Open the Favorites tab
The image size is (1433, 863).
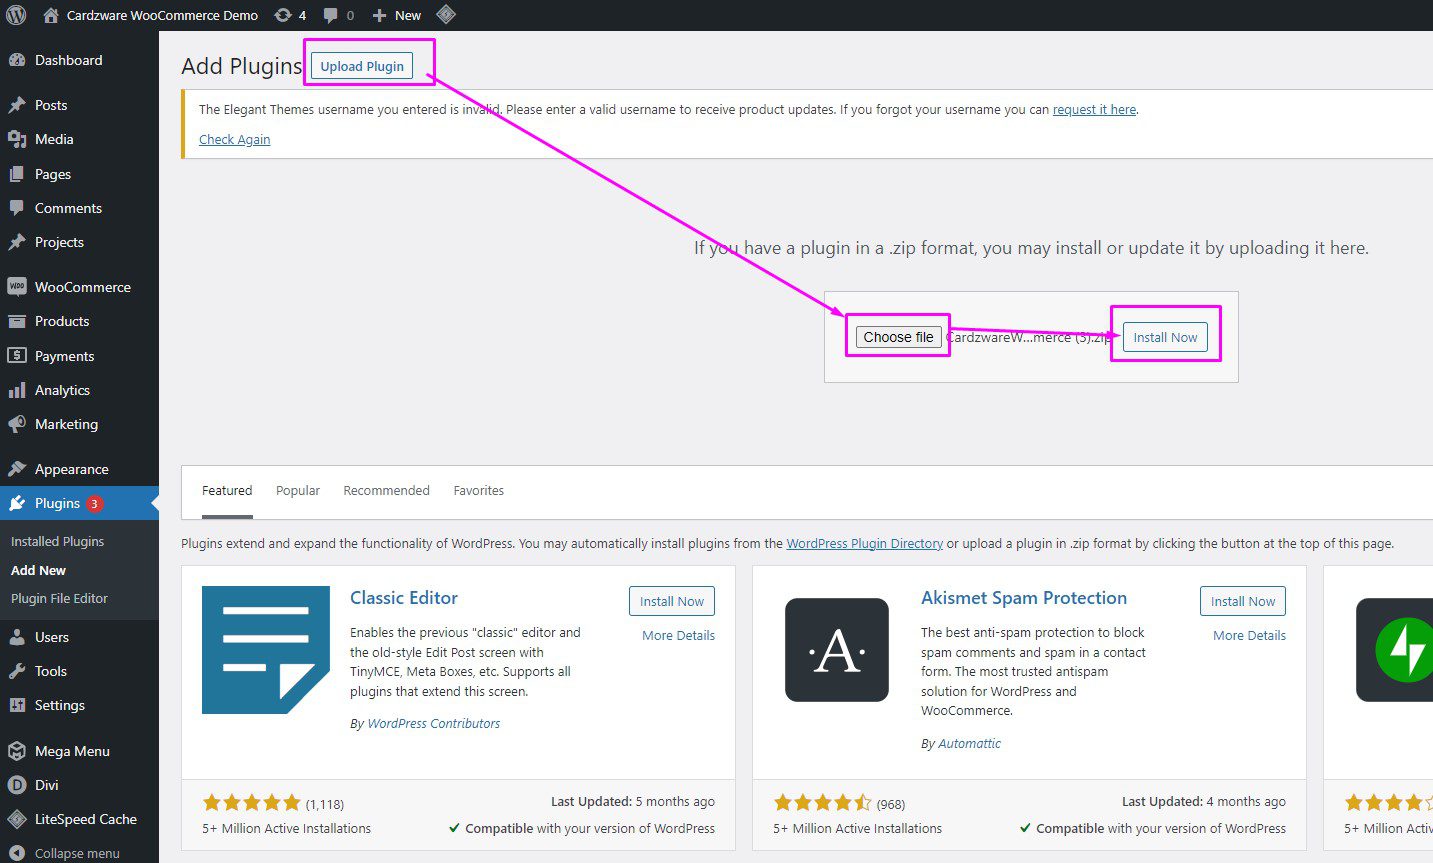coord(478,490)
